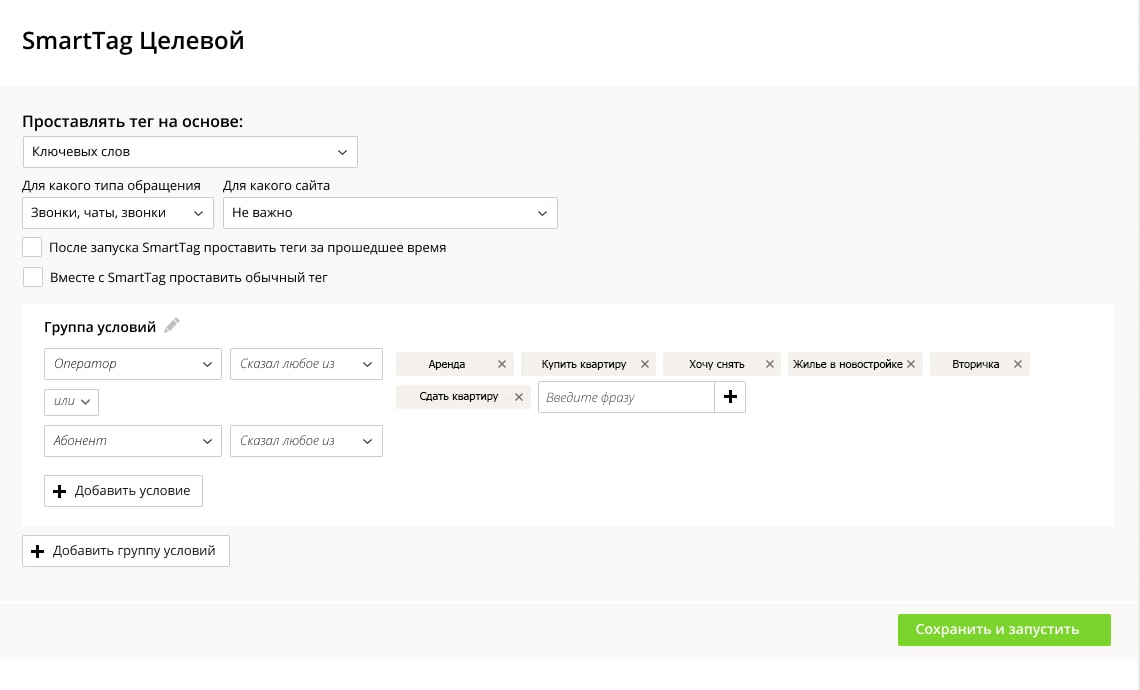Screen dimensions: 1140x690
Task: Click Добавить группу условий button
Action: coord(126,551)
